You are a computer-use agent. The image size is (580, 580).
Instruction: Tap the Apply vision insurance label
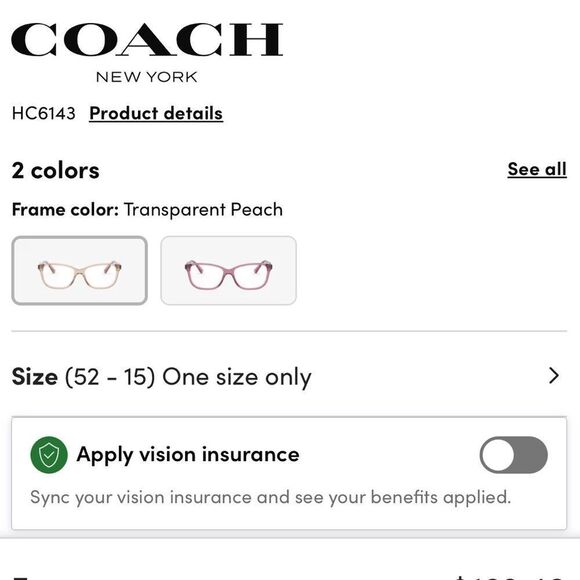188,455
